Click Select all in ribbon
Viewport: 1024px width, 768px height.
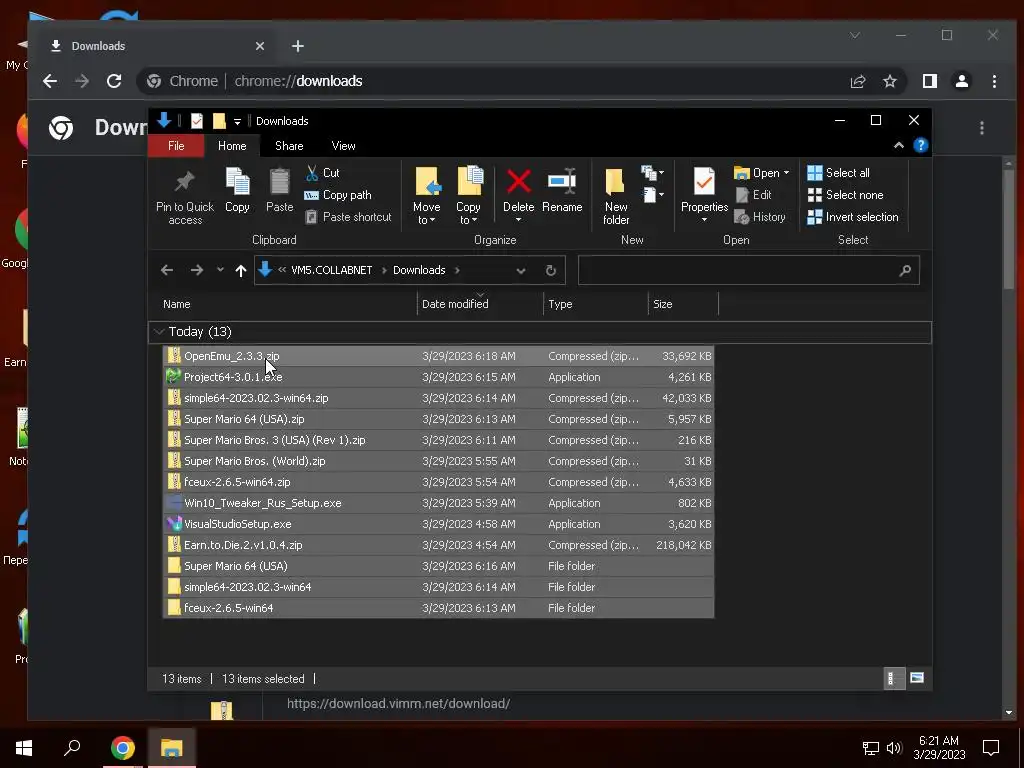coord(839,172)
